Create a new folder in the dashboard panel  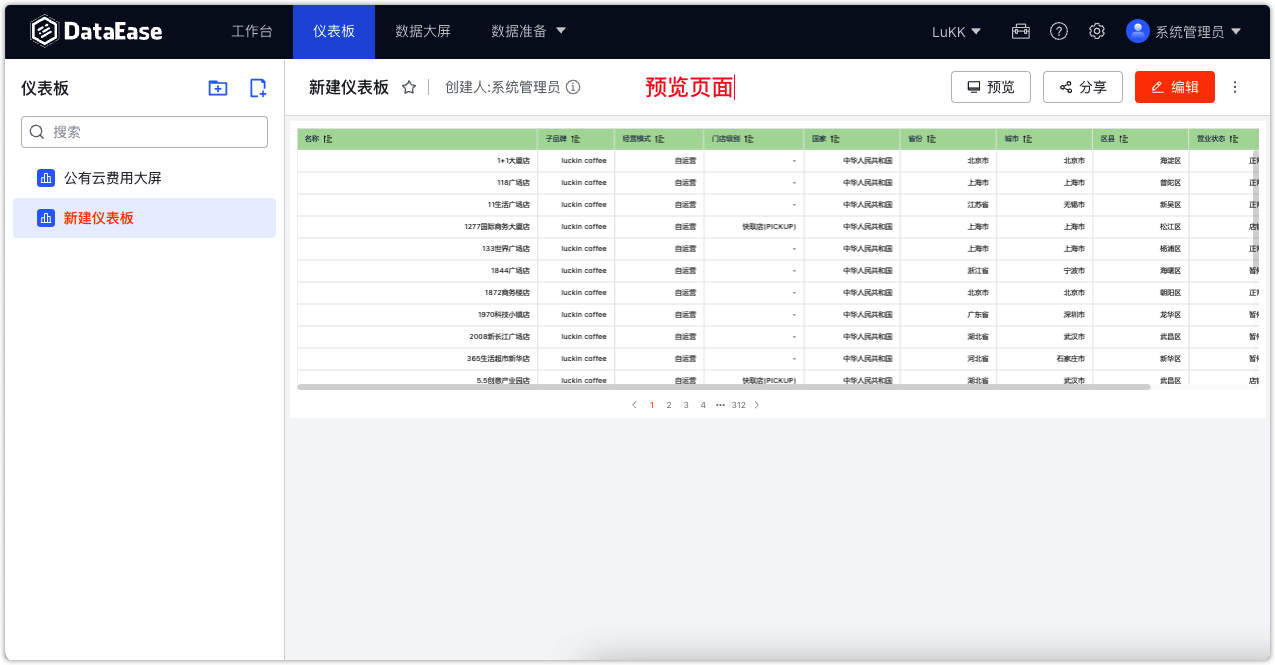pos(217,88)
